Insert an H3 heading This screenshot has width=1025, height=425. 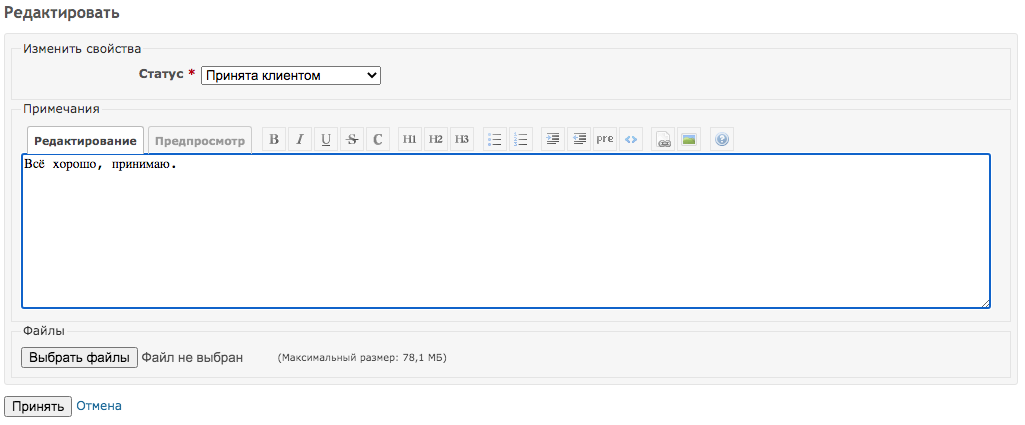[462, 140]
